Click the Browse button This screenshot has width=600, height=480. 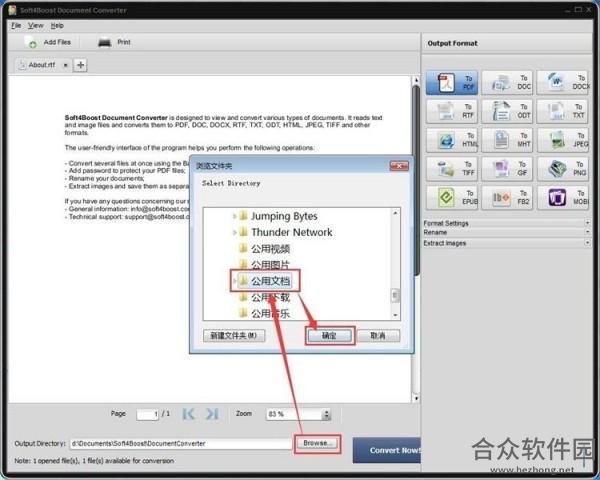pyautogui.click(x=317, y=443)
